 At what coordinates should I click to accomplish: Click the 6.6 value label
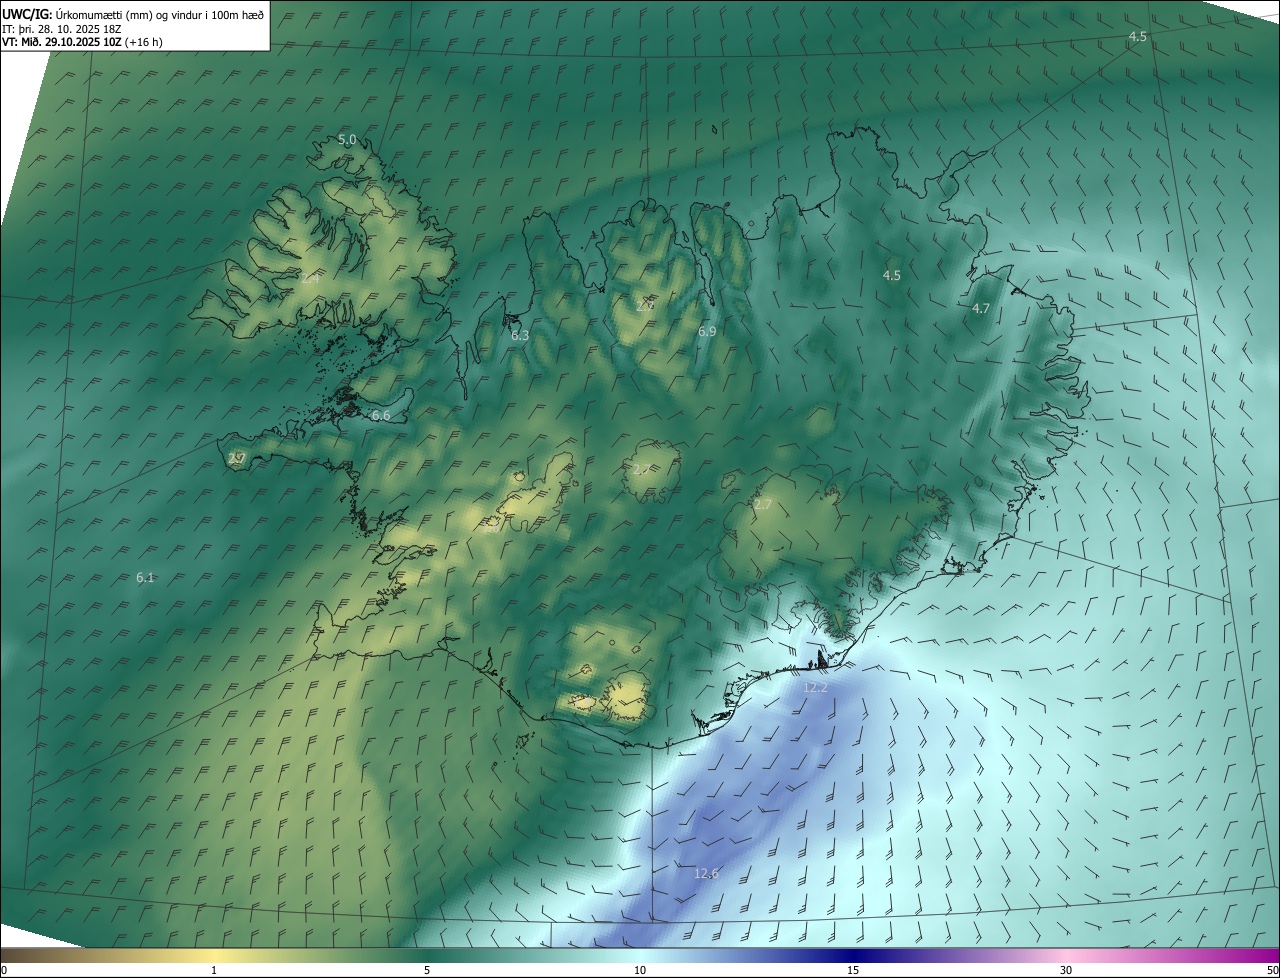[381, 415]
